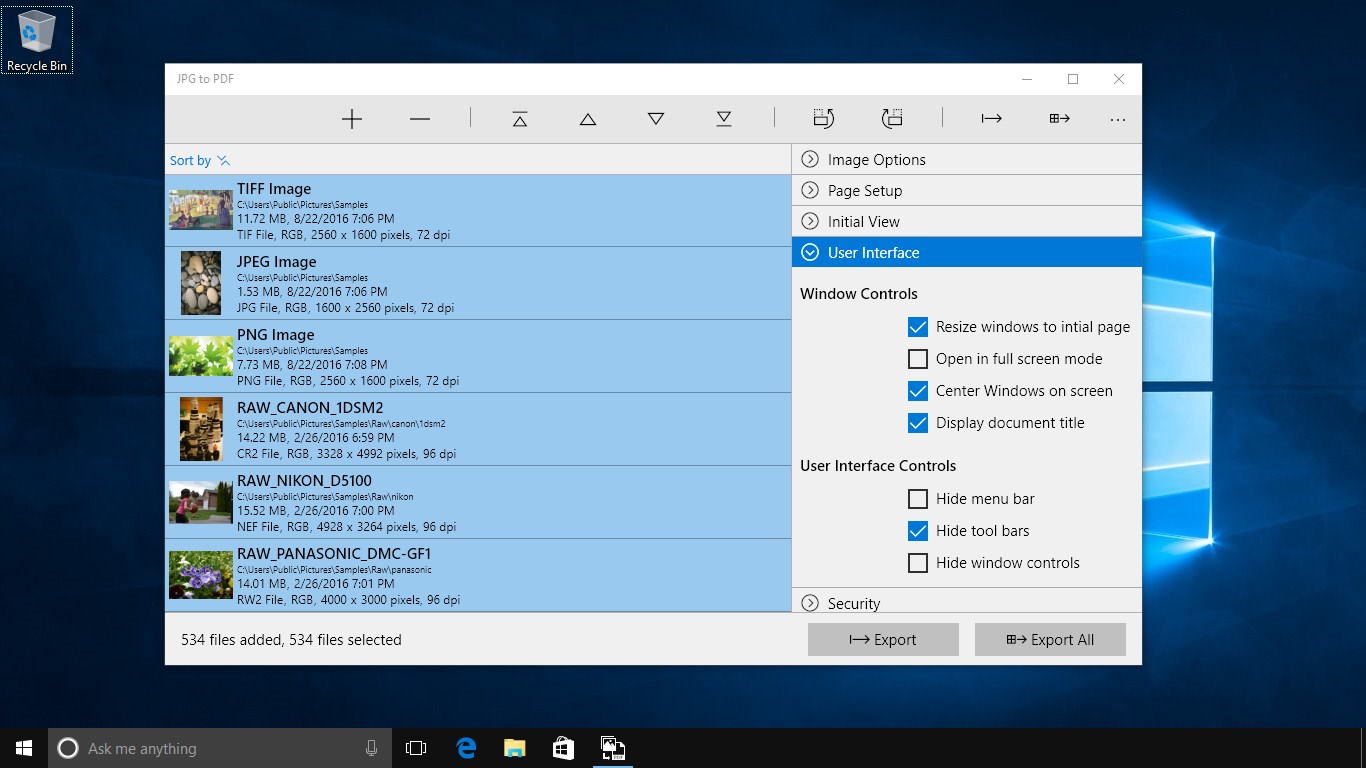The width and height of the screenshot is (1366, 768).
Task: Uncheck Resize windows to intial page
Action: (918, 327)
